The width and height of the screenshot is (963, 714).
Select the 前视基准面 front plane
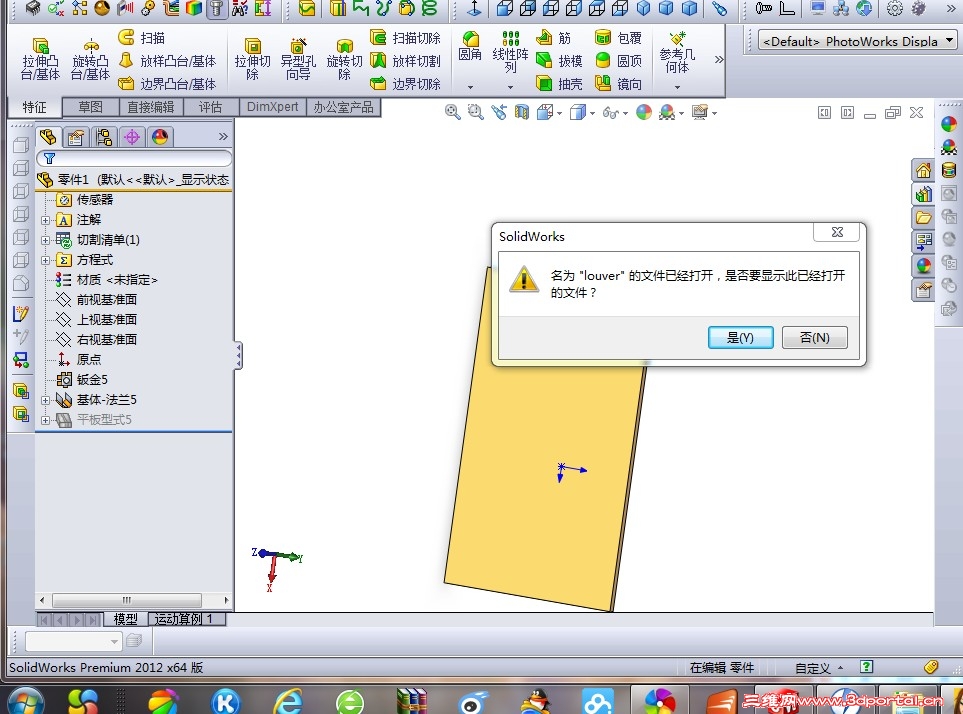pyautogui.click(x=97, y=300)
